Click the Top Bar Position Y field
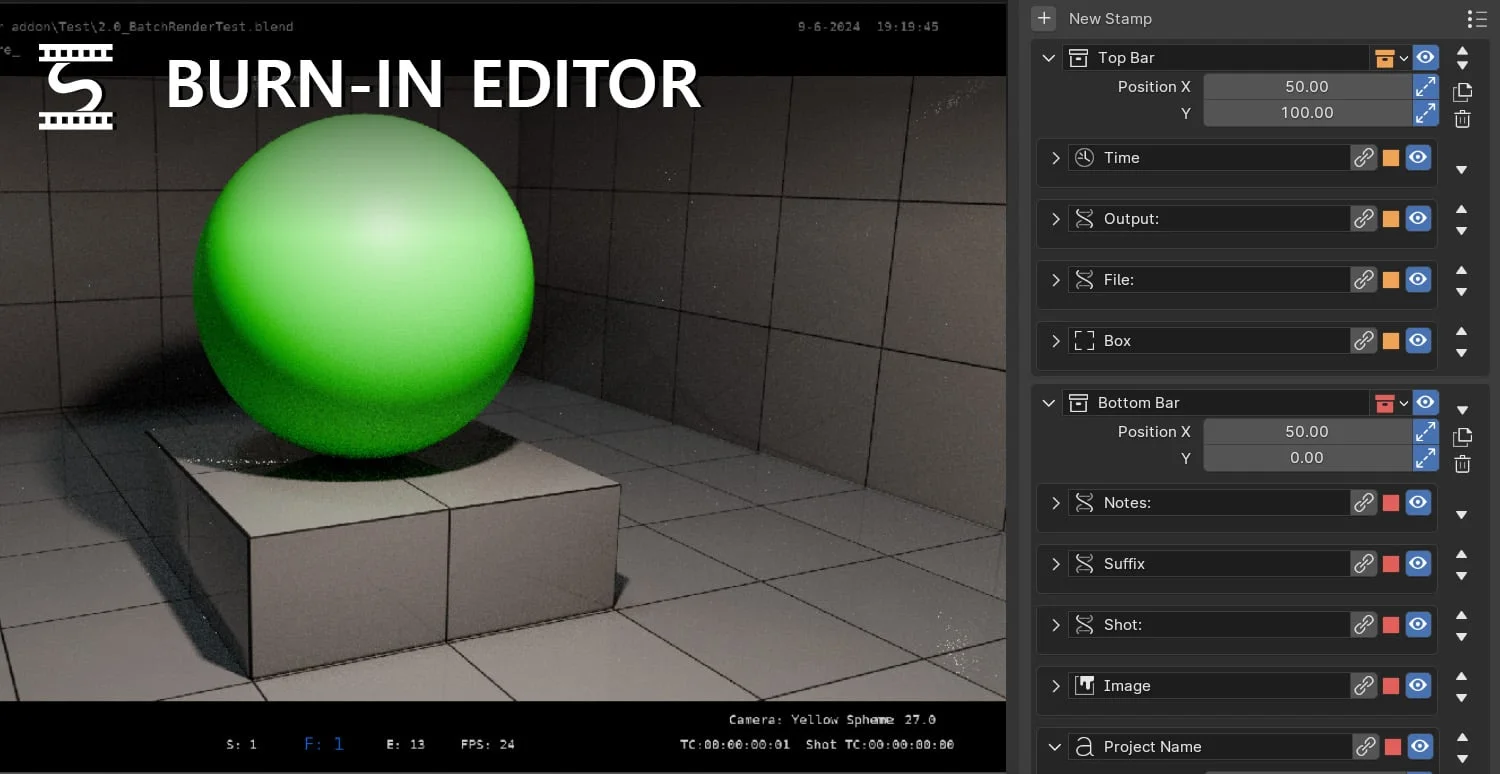 click(x=1305, y=112)
